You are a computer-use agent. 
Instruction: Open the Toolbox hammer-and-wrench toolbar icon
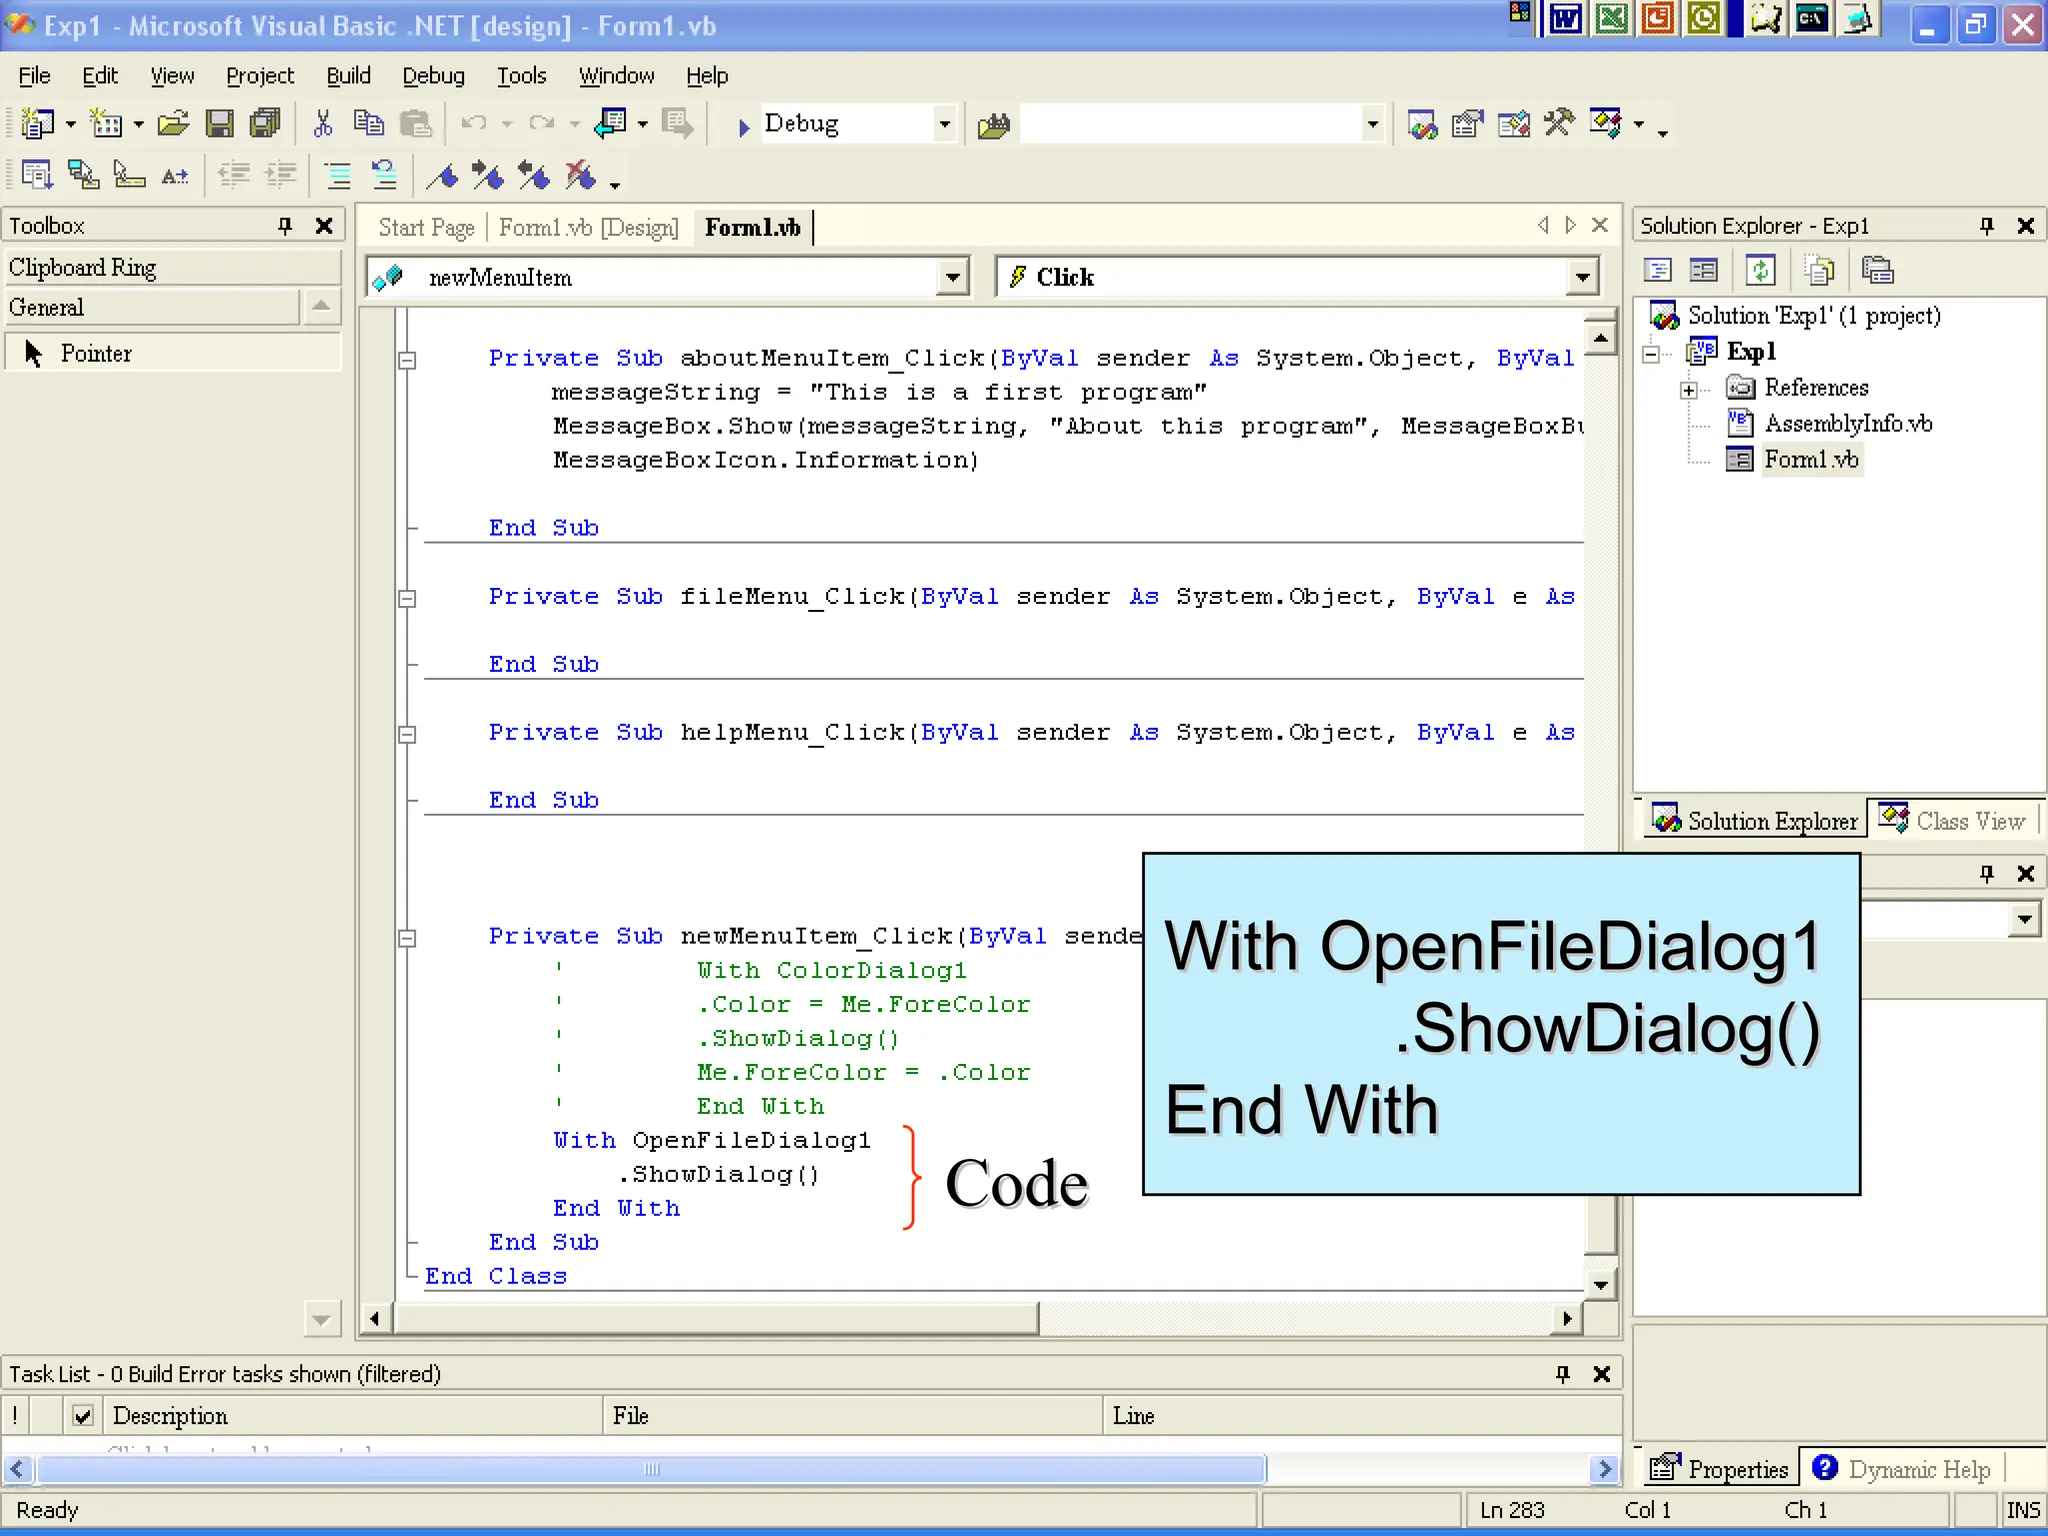click(x=1559, y=124)
